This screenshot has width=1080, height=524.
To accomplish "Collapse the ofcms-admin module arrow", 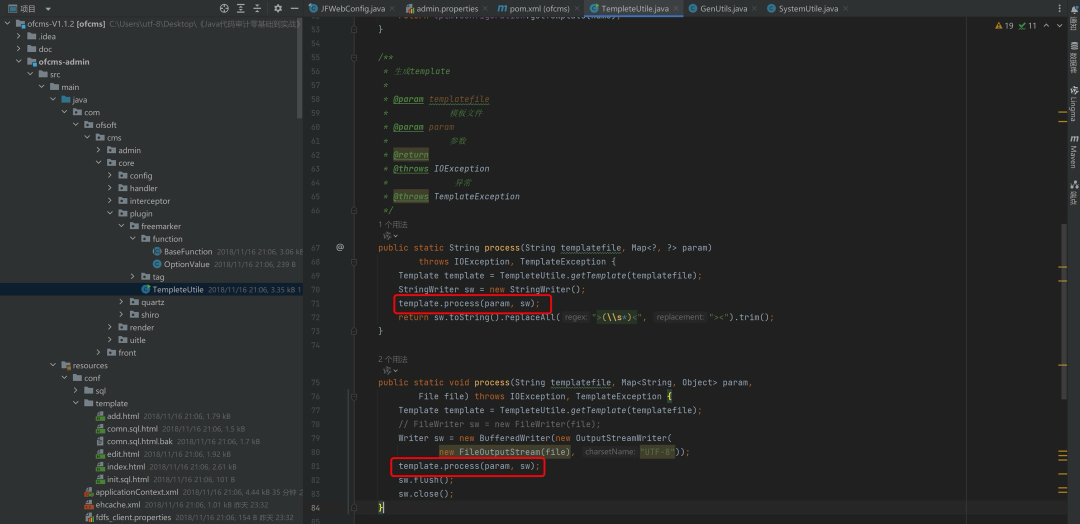I will pos(19,61).
